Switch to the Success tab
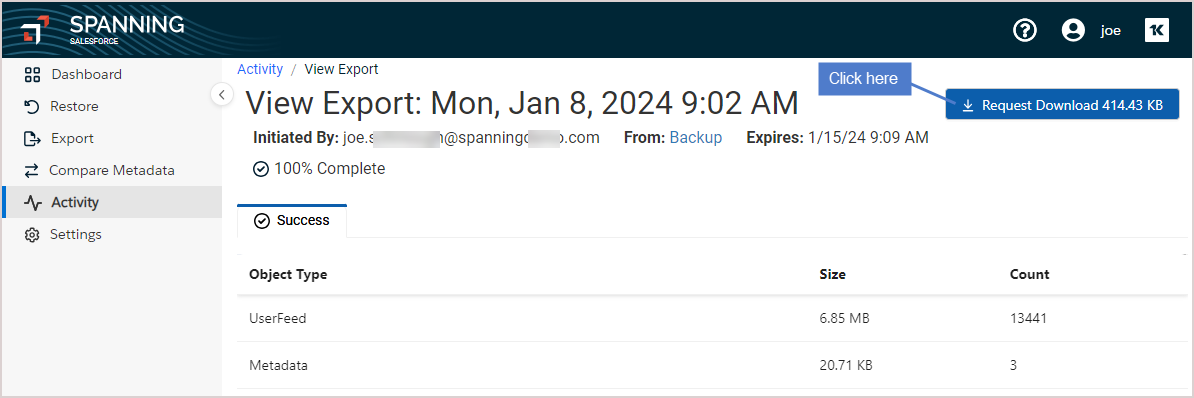Image resolution: width=1194 pixels, height=398 pixels. pyautogui.click(x=292, y=221)
